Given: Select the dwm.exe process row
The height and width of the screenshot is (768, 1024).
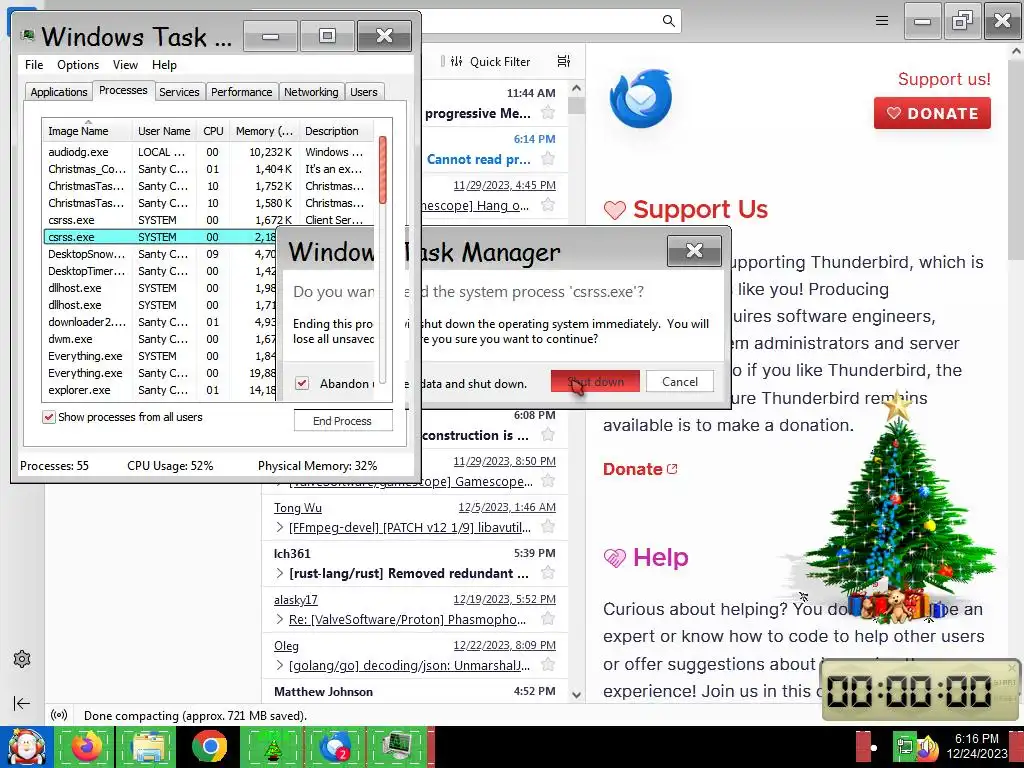Looking at the screenshot, I should pos(160,339).
